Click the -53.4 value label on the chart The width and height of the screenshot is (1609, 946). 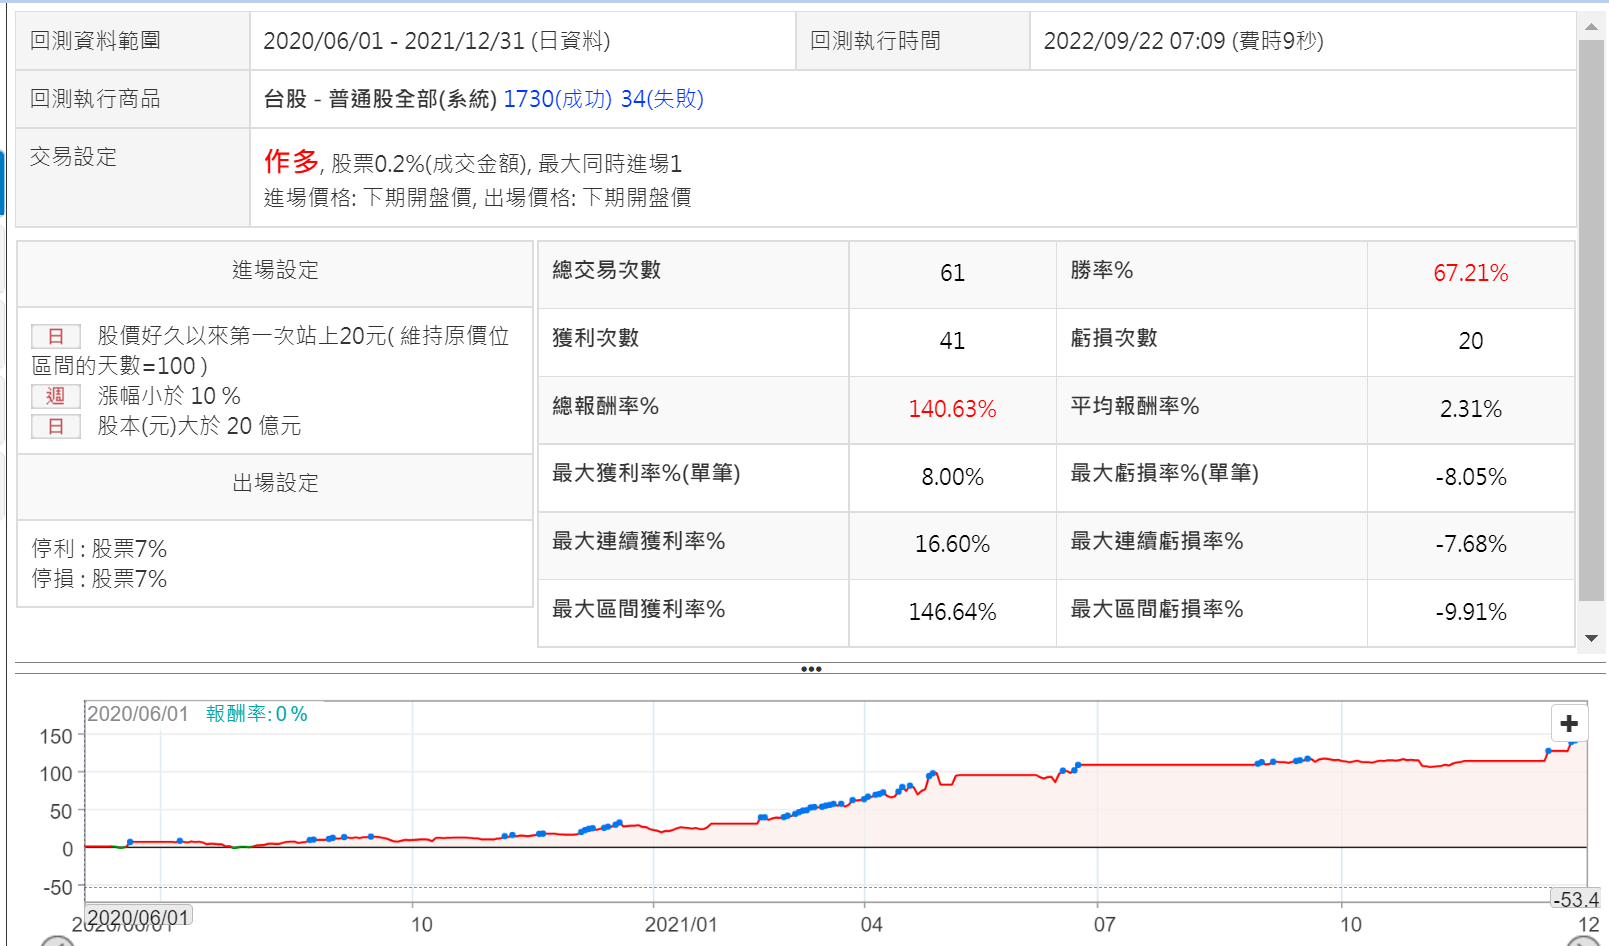1576,900
